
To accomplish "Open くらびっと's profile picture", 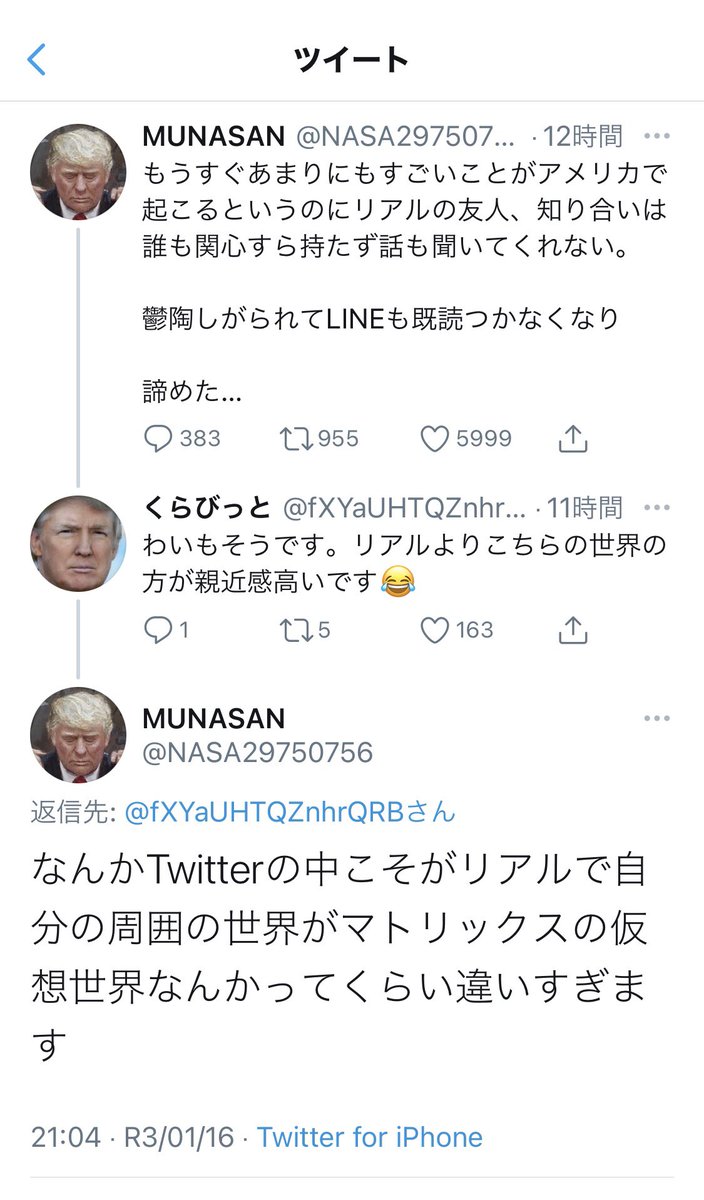I will click(78, 544).
